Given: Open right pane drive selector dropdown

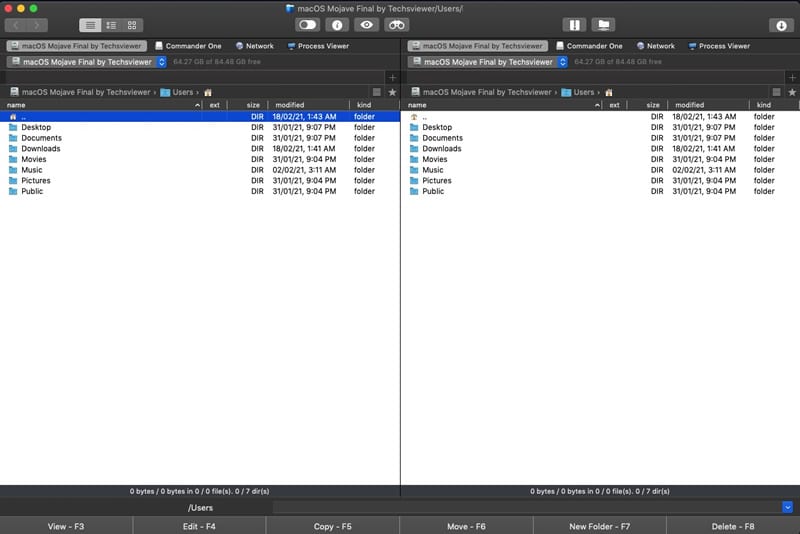Looking at the screenshot, I should pos(488,62).
